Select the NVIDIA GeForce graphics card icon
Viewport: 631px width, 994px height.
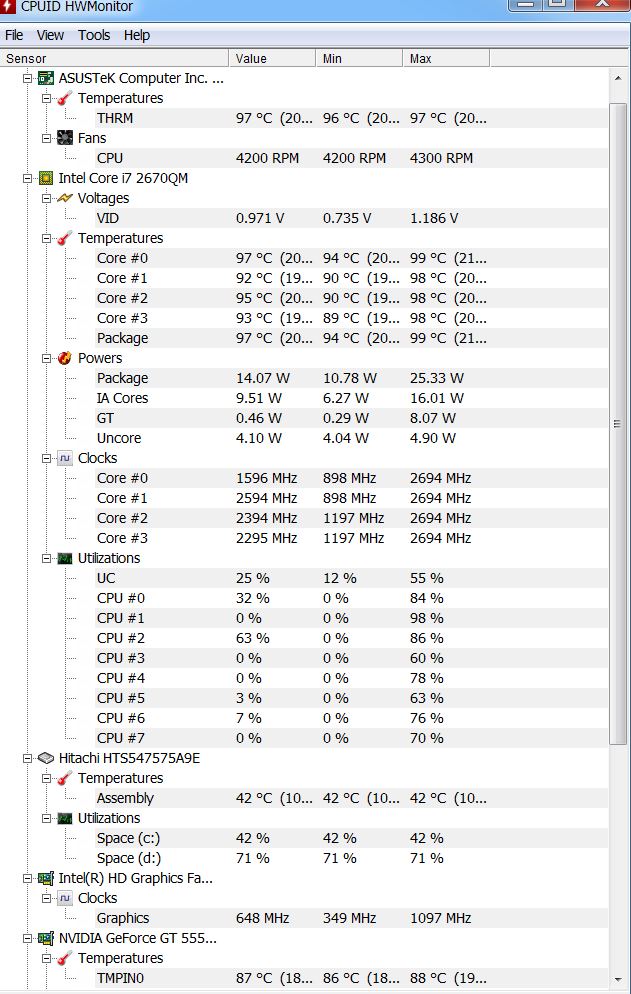tap(46, 938)
